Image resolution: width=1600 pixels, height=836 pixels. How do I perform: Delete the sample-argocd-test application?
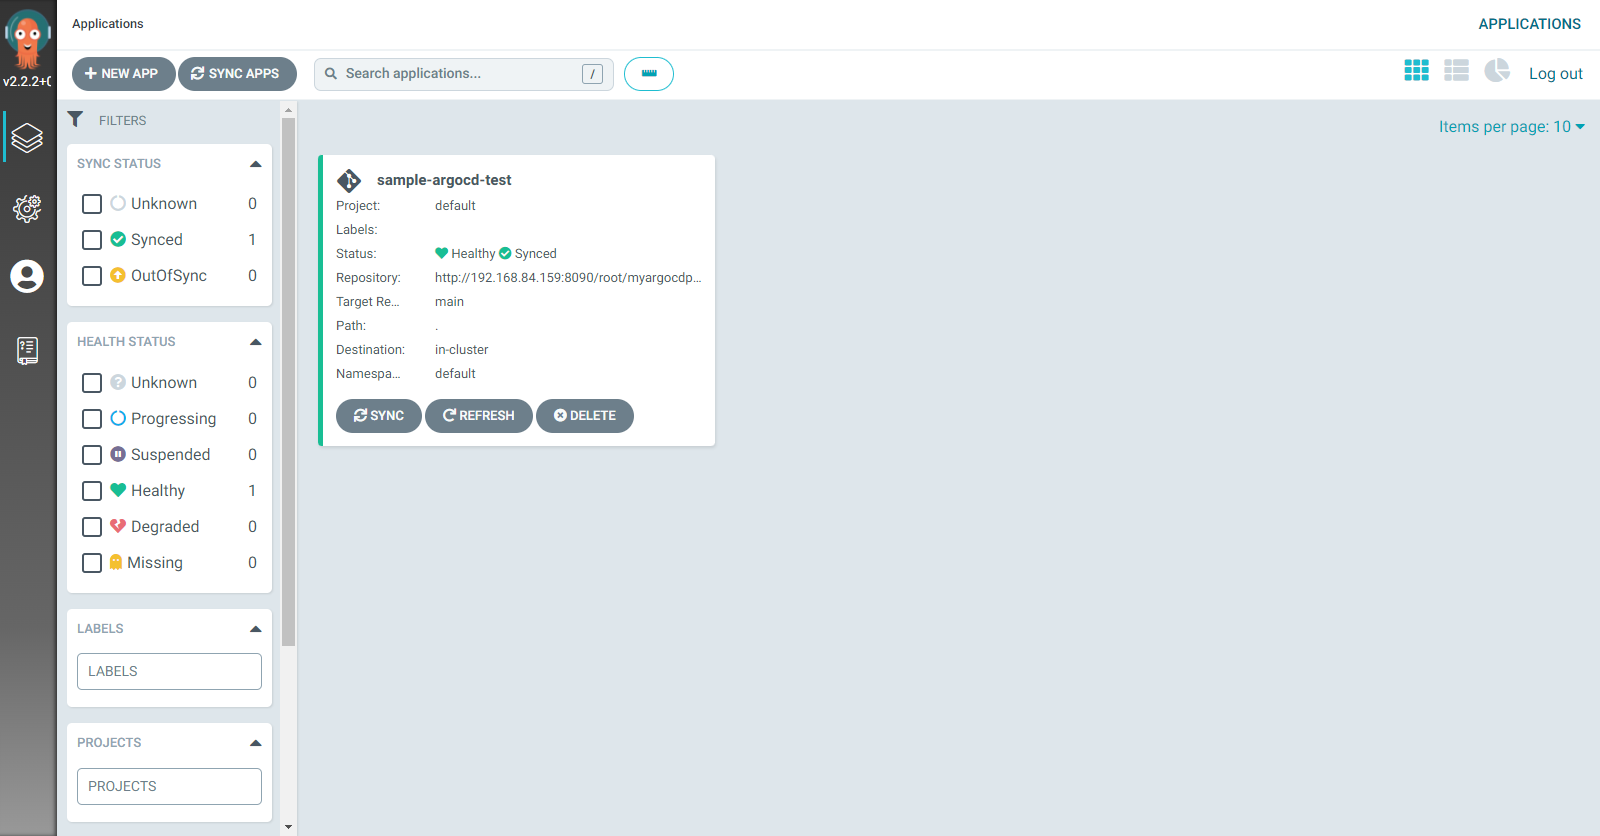[x=584, y=416]
